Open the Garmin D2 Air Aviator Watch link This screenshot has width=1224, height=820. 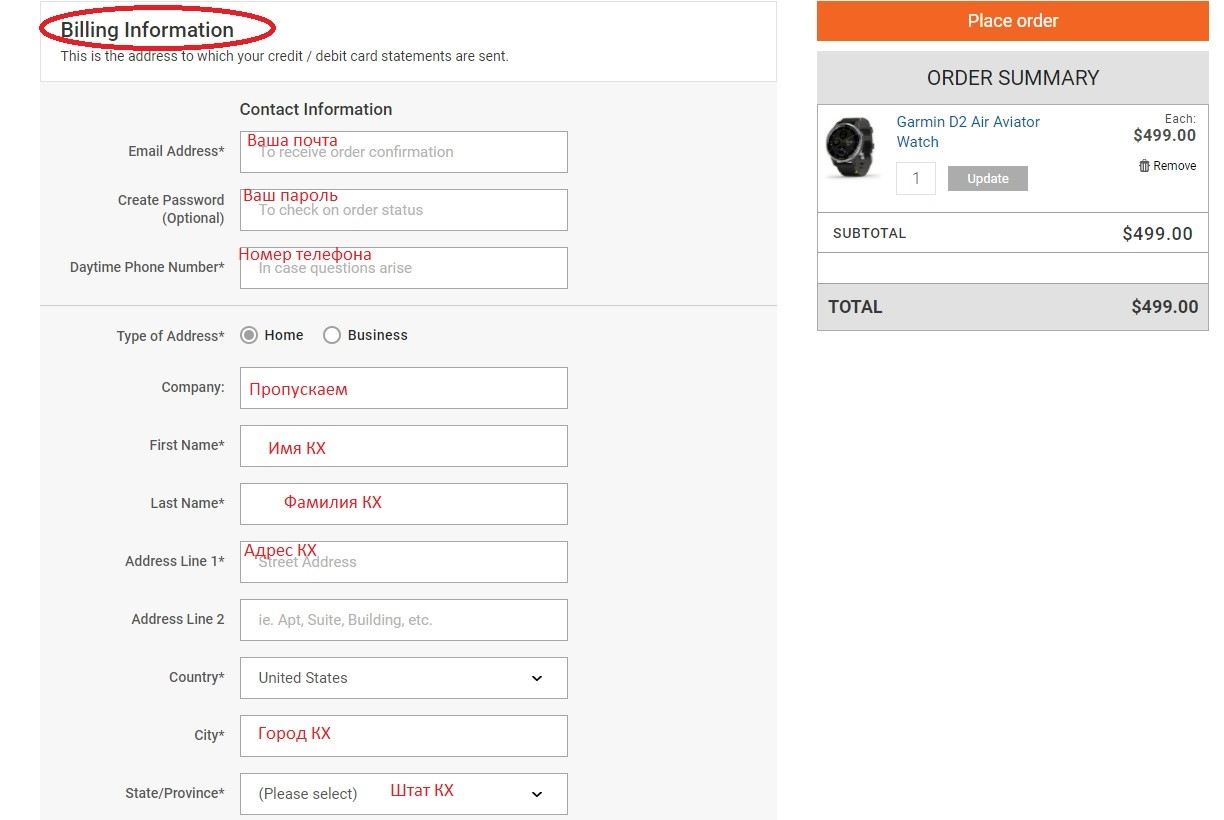pyautogui.click(x=967, y=132)
